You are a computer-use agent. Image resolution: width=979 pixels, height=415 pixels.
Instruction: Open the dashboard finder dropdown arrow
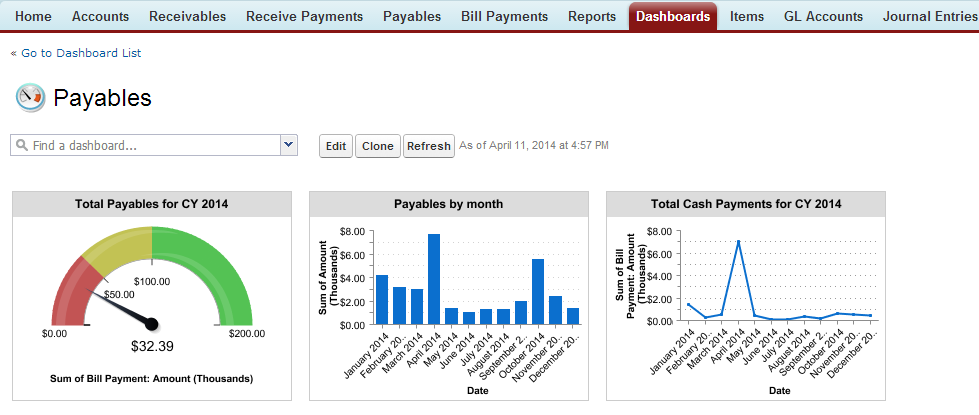(x=289, y=145)
